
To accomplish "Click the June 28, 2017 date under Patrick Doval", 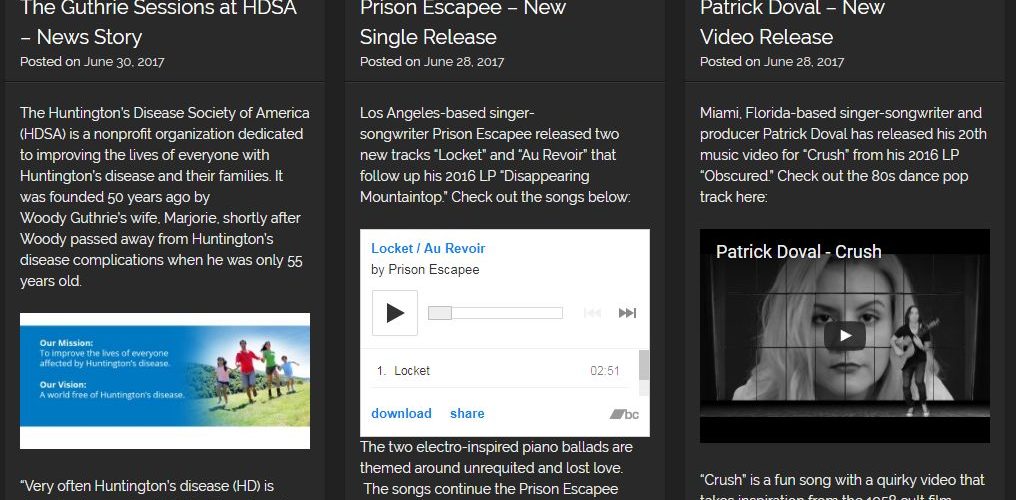I will click(804, 62).
